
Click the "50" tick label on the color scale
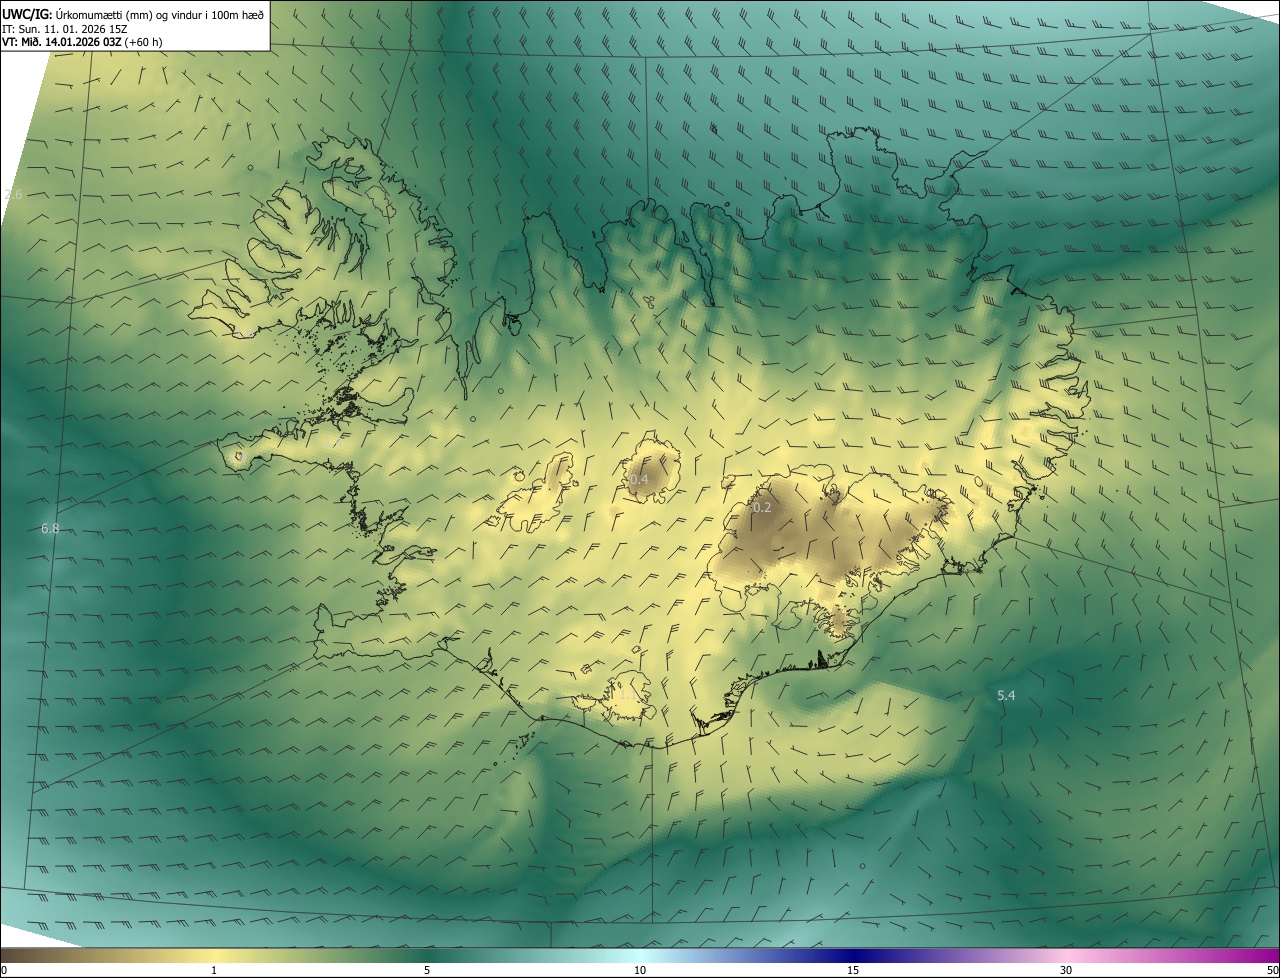coord(1272,971)
